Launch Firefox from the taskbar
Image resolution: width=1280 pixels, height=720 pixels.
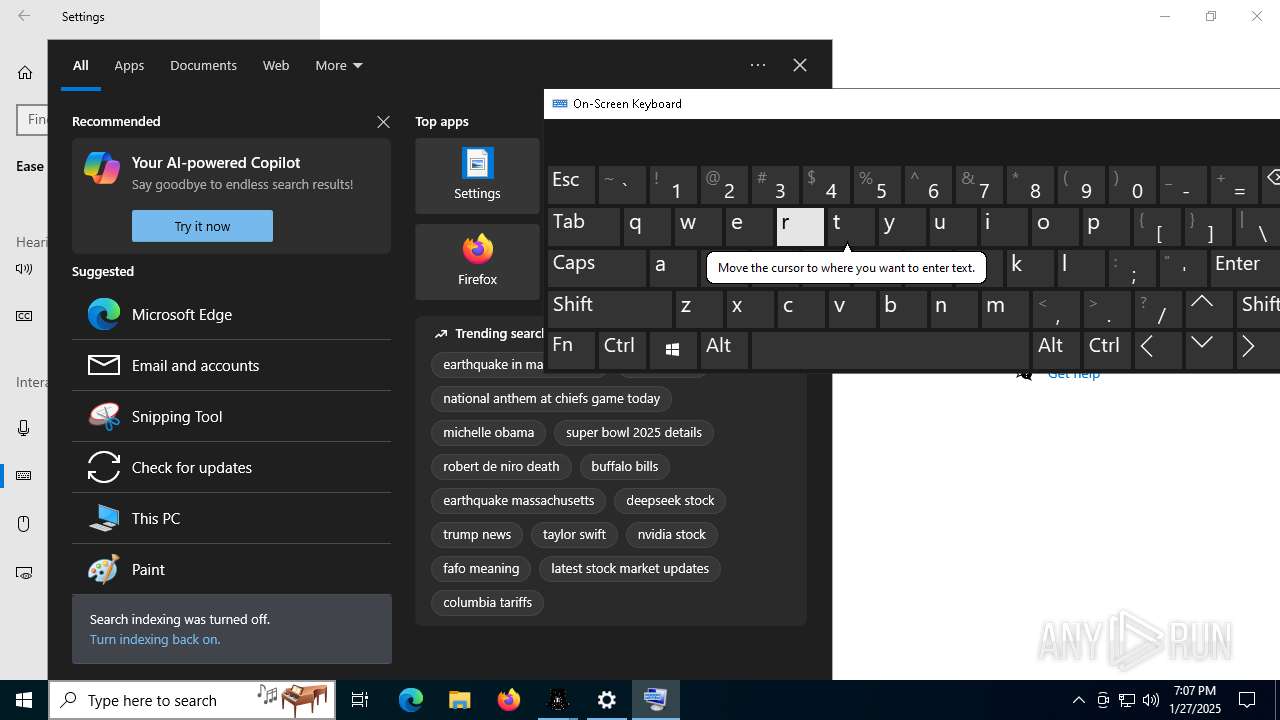click(x=509, y=700)
